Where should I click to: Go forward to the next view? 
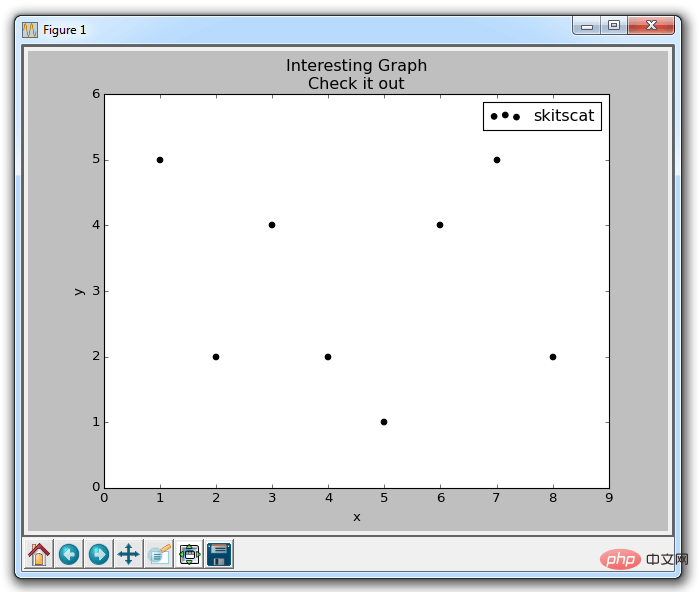point(99,554)
